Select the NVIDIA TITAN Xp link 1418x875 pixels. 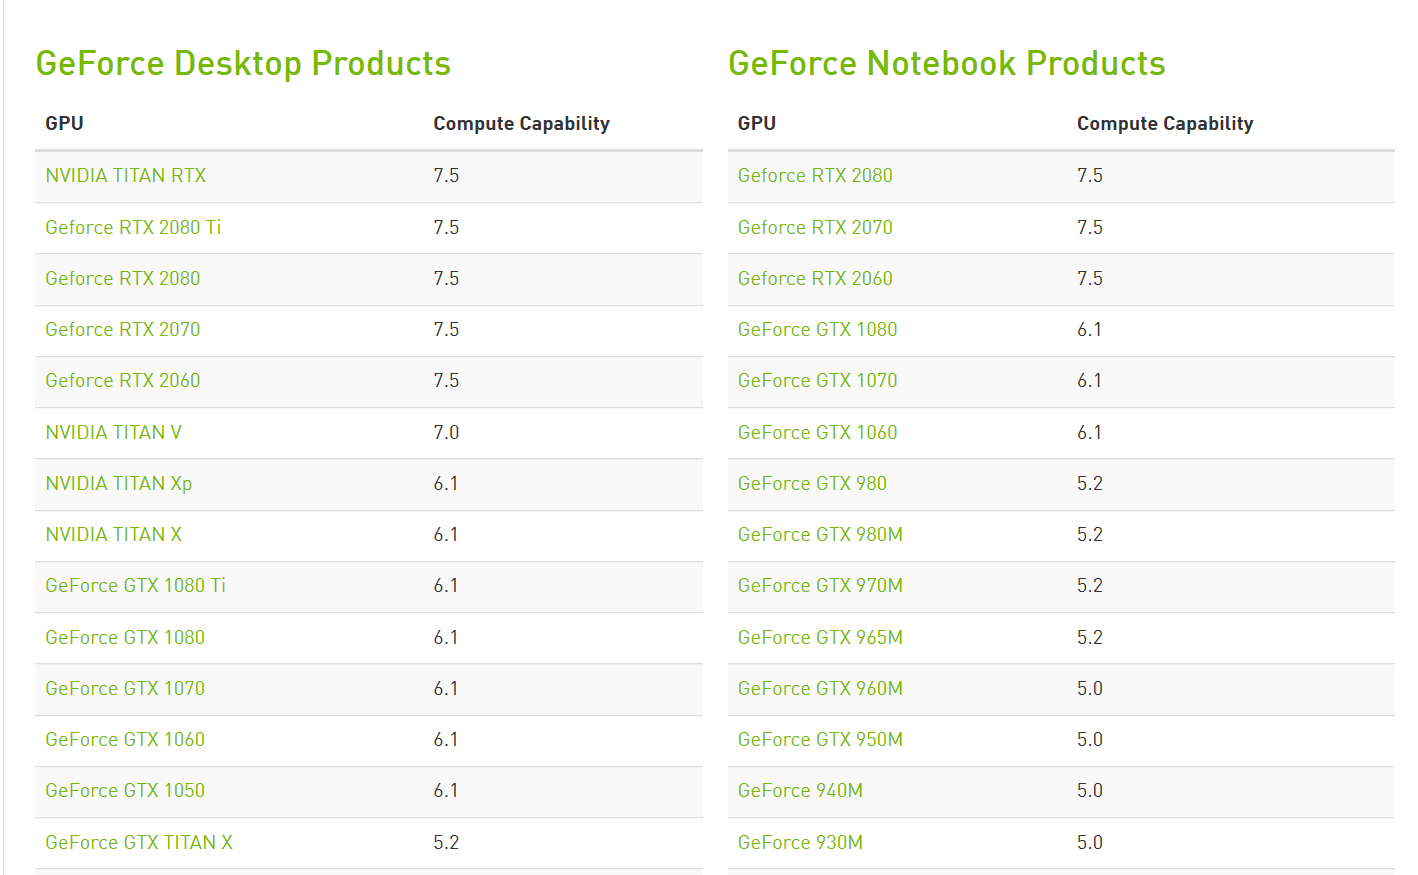click(118, 484)
